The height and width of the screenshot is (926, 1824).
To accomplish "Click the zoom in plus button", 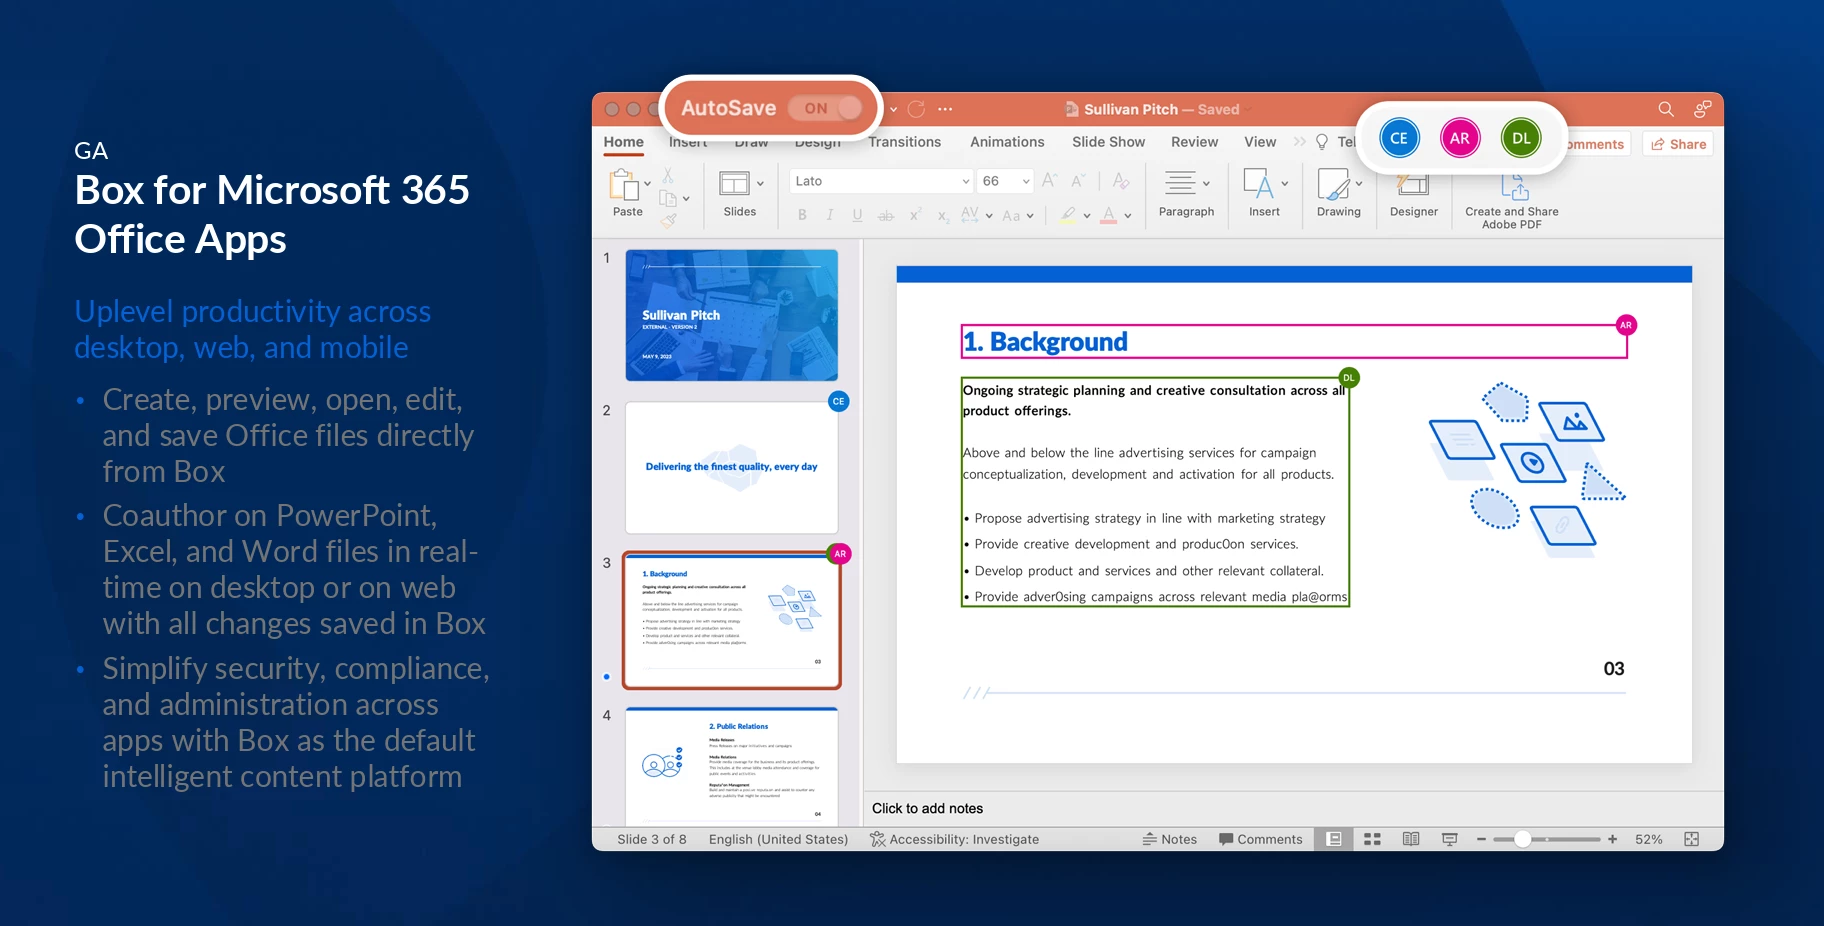I will (x=1612, y=839).
